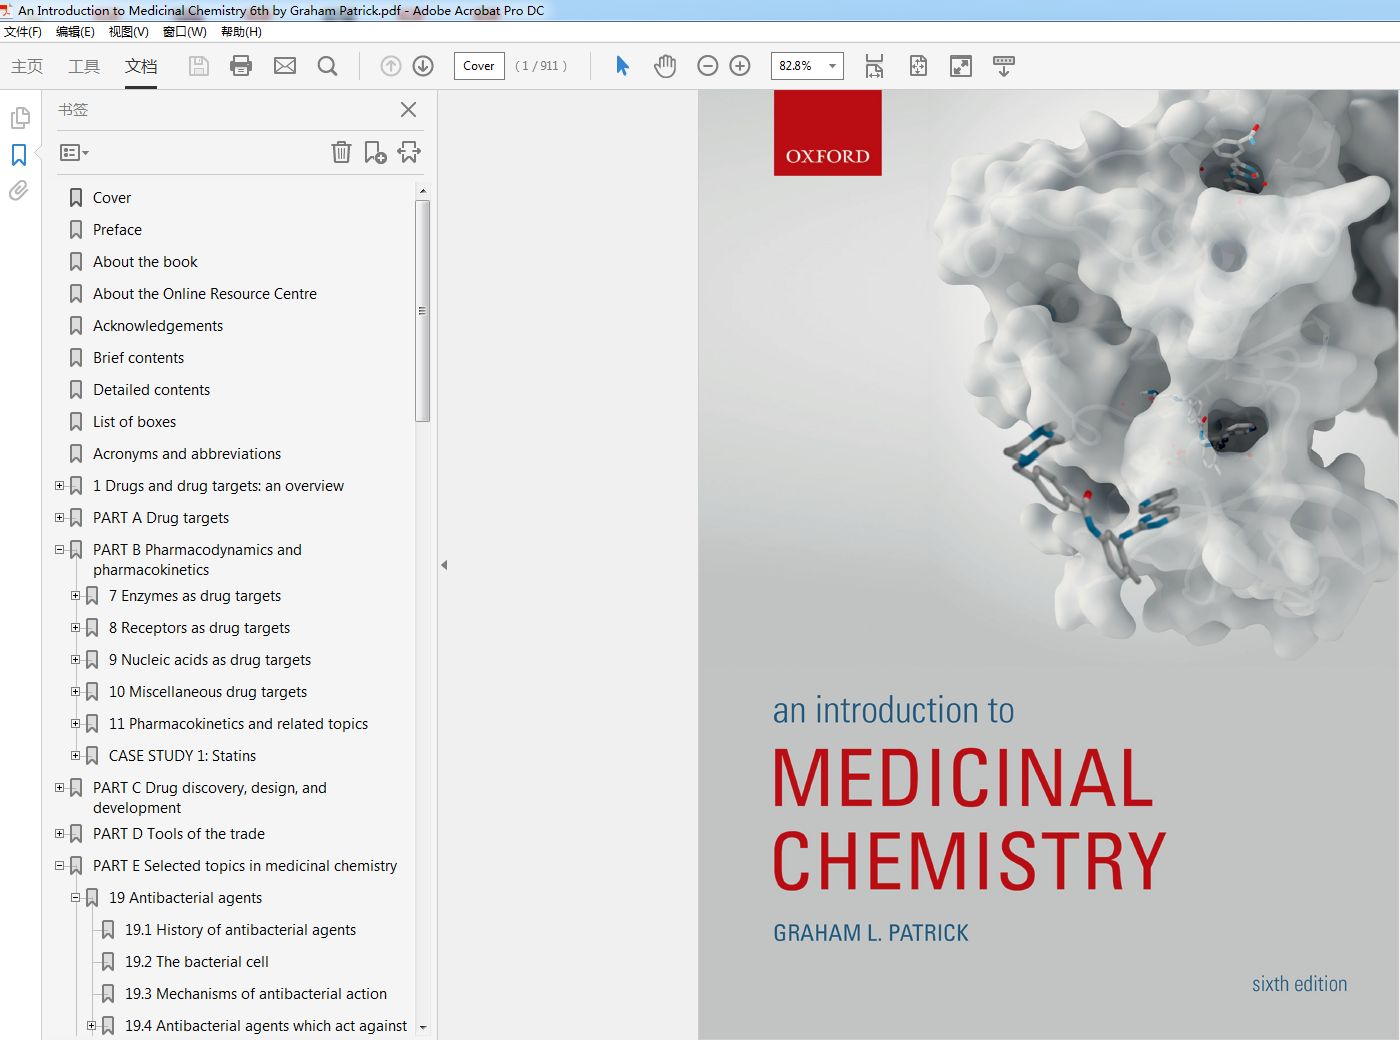This screenshot has width=1400, height=1040.
Task: Open About the book bookmark
Action: 145,262
